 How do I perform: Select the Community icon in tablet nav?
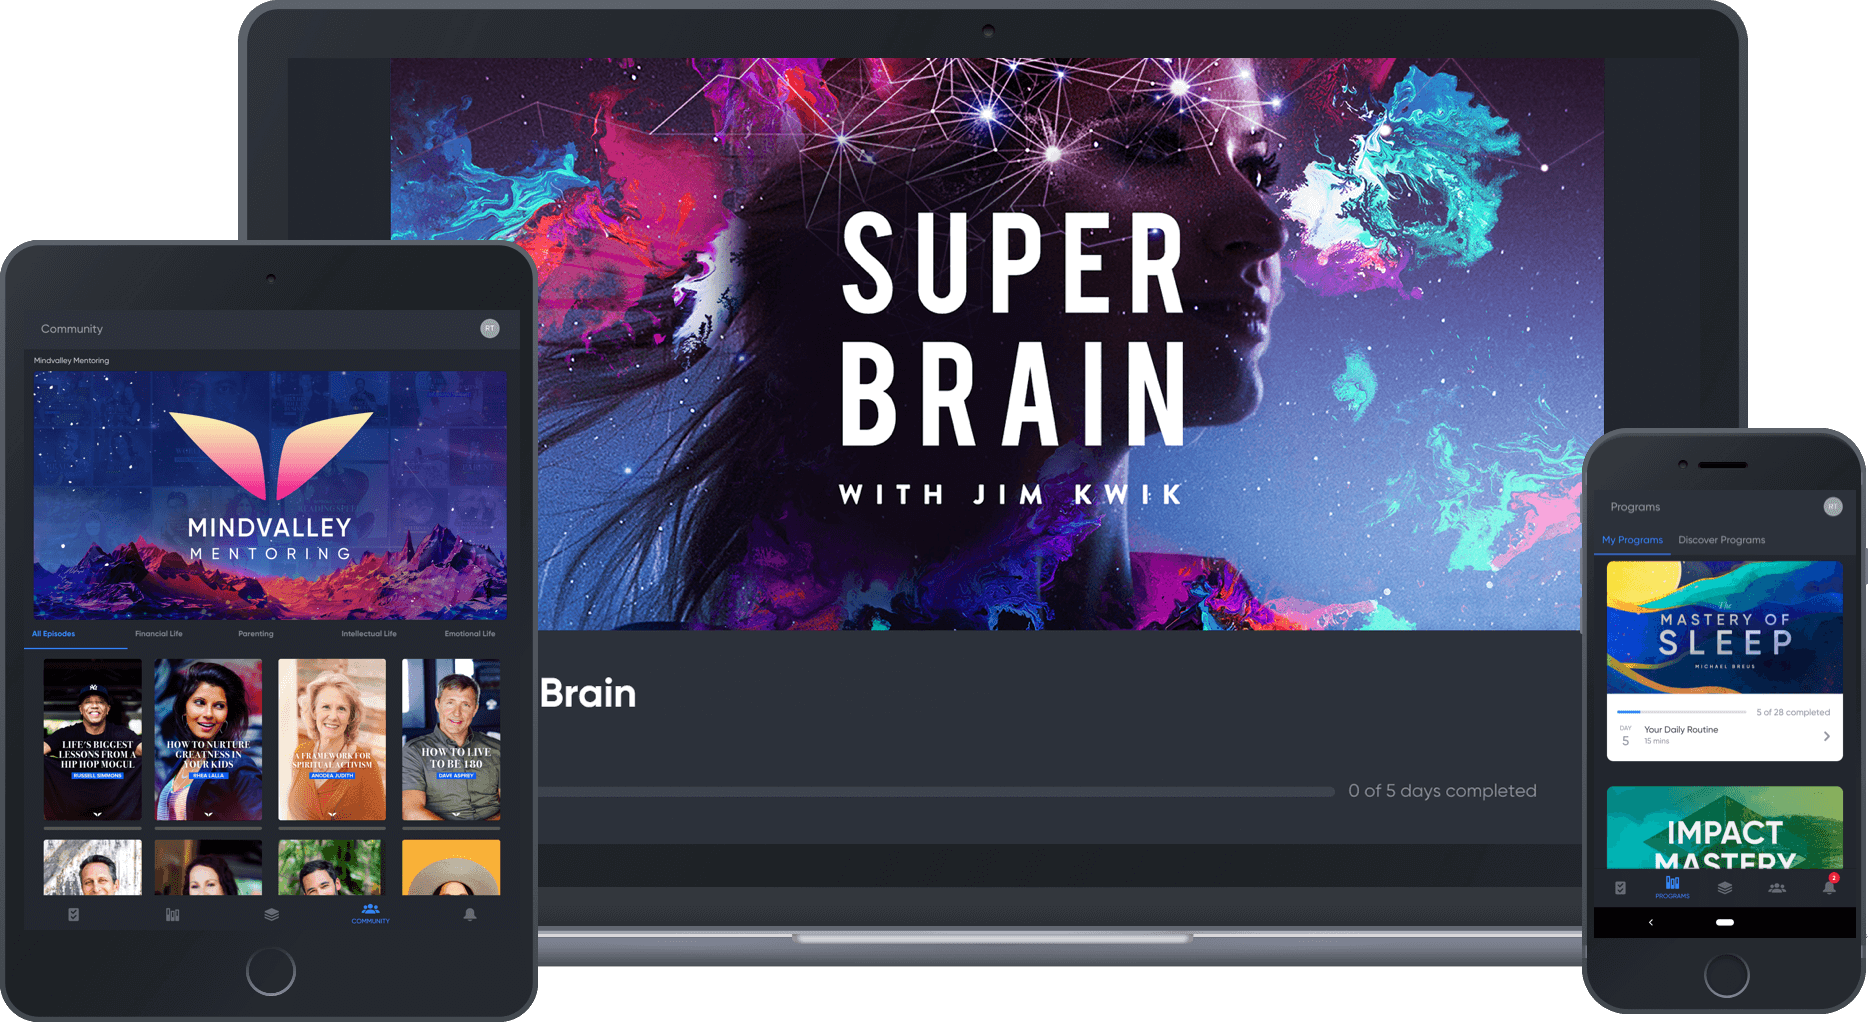click(x=370, y=913)
